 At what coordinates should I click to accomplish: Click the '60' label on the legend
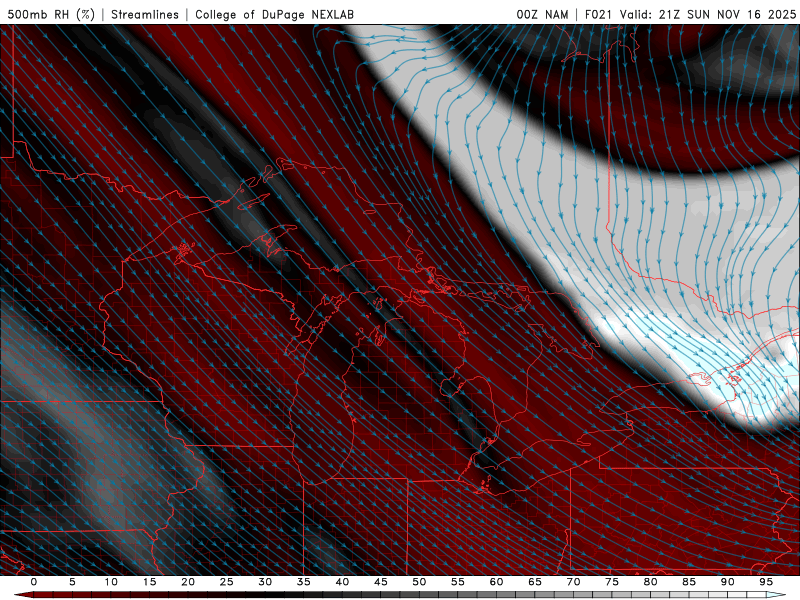[x=496, y=582]
